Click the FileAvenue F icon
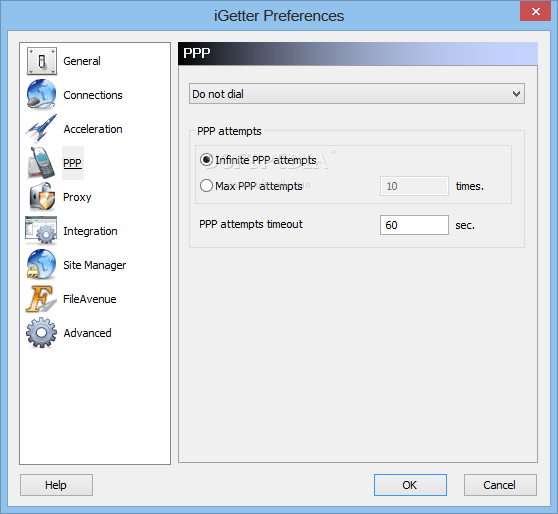This screenshot has width=558, height=514. pos(41,299)
